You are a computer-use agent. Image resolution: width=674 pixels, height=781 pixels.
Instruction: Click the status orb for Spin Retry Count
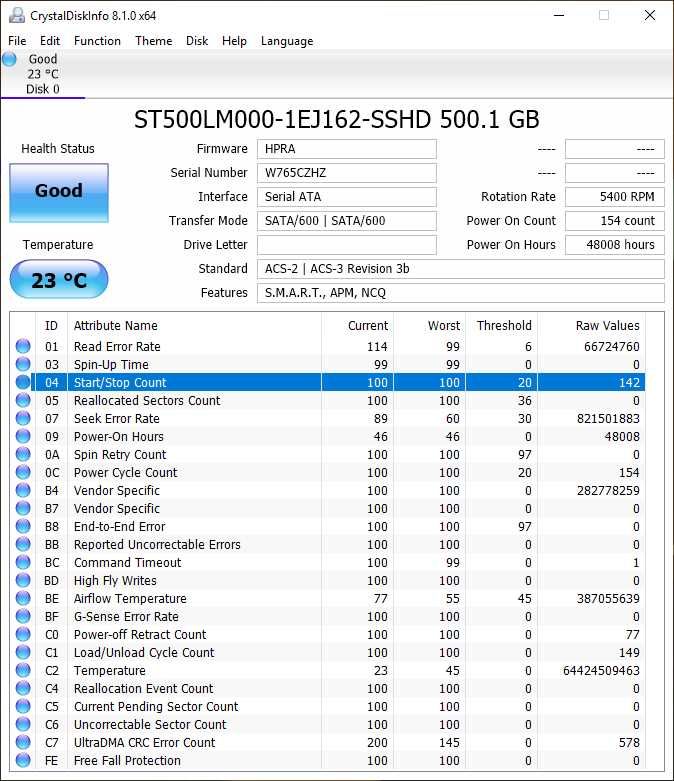tap(23, 454)
